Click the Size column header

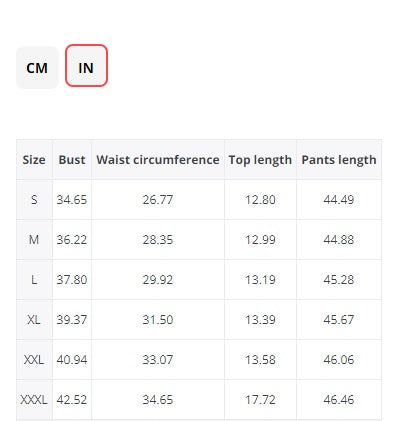(34, 160)
